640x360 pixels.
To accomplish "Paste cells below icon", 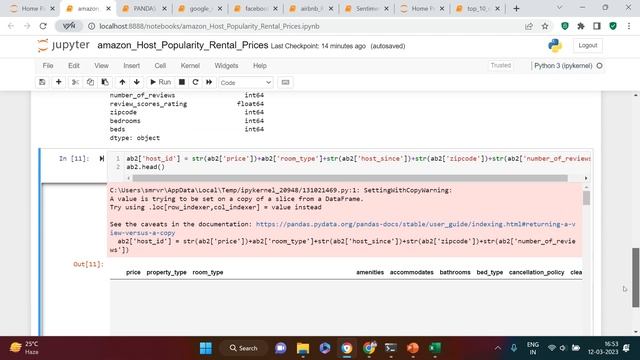I will pyautogui.click(x=105, y=82).
